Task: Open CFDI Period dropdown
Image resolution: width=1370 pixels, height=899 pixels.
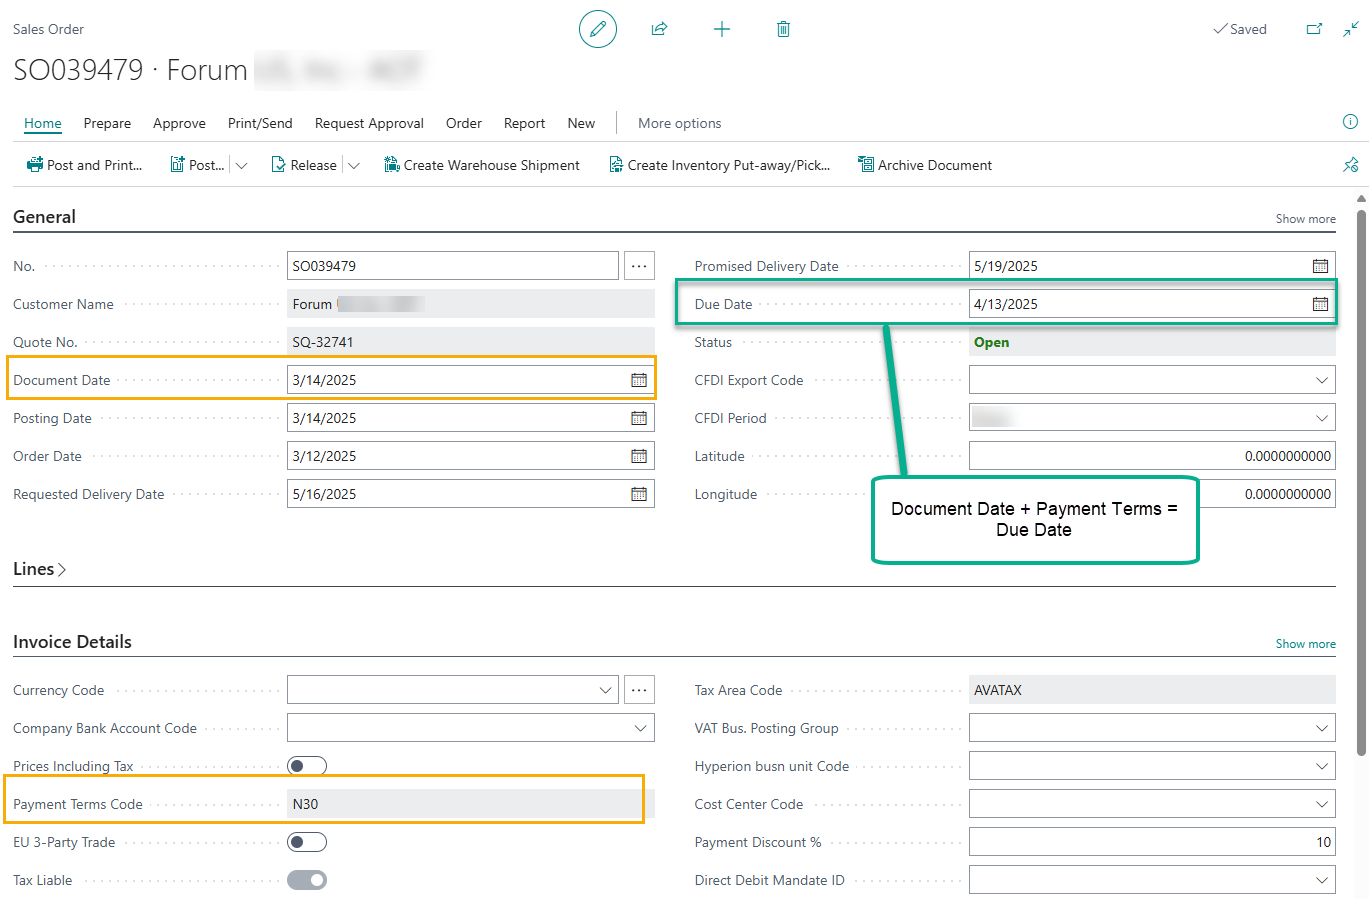Action: 1321,418
